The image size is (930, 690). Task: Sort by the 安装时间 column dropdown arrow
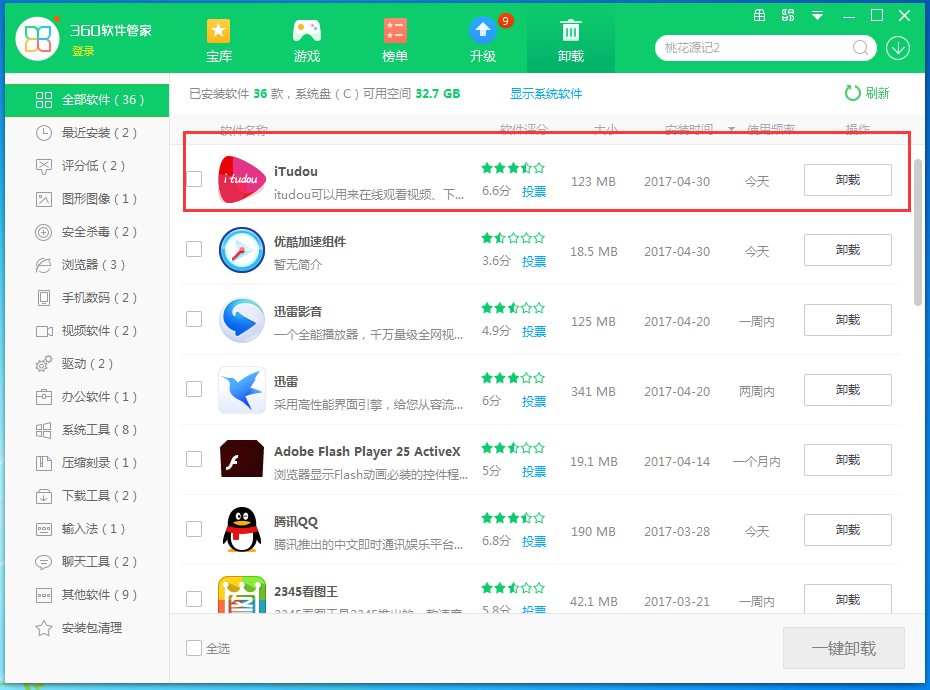[x=731, y=129]
